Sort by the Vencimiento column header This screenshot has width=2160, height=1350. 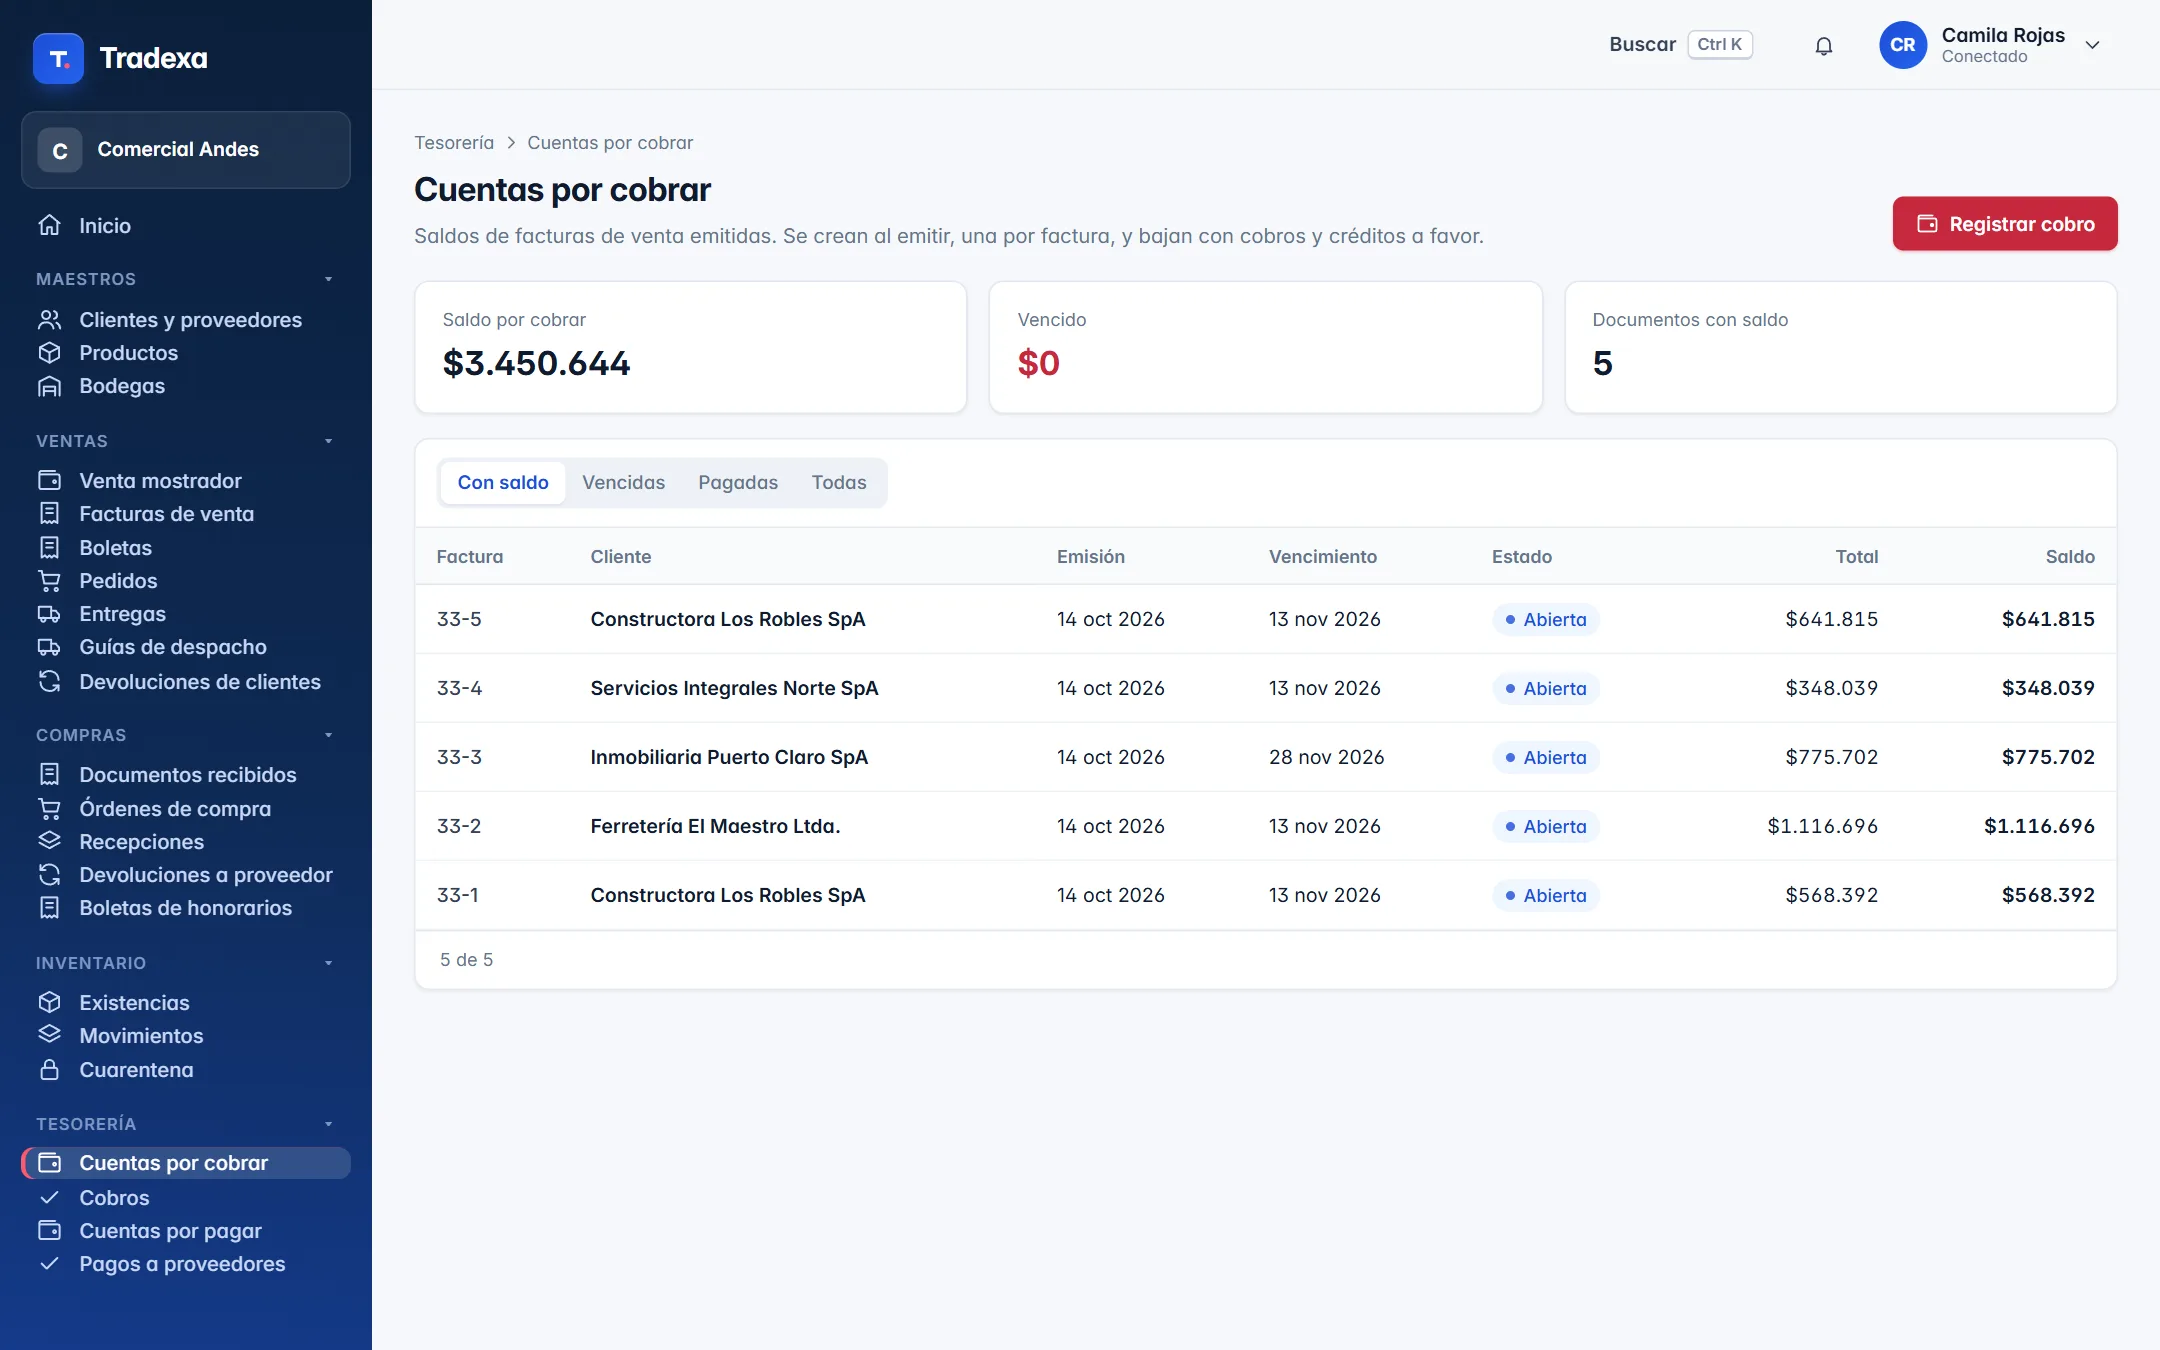[x=1323, y=557]
